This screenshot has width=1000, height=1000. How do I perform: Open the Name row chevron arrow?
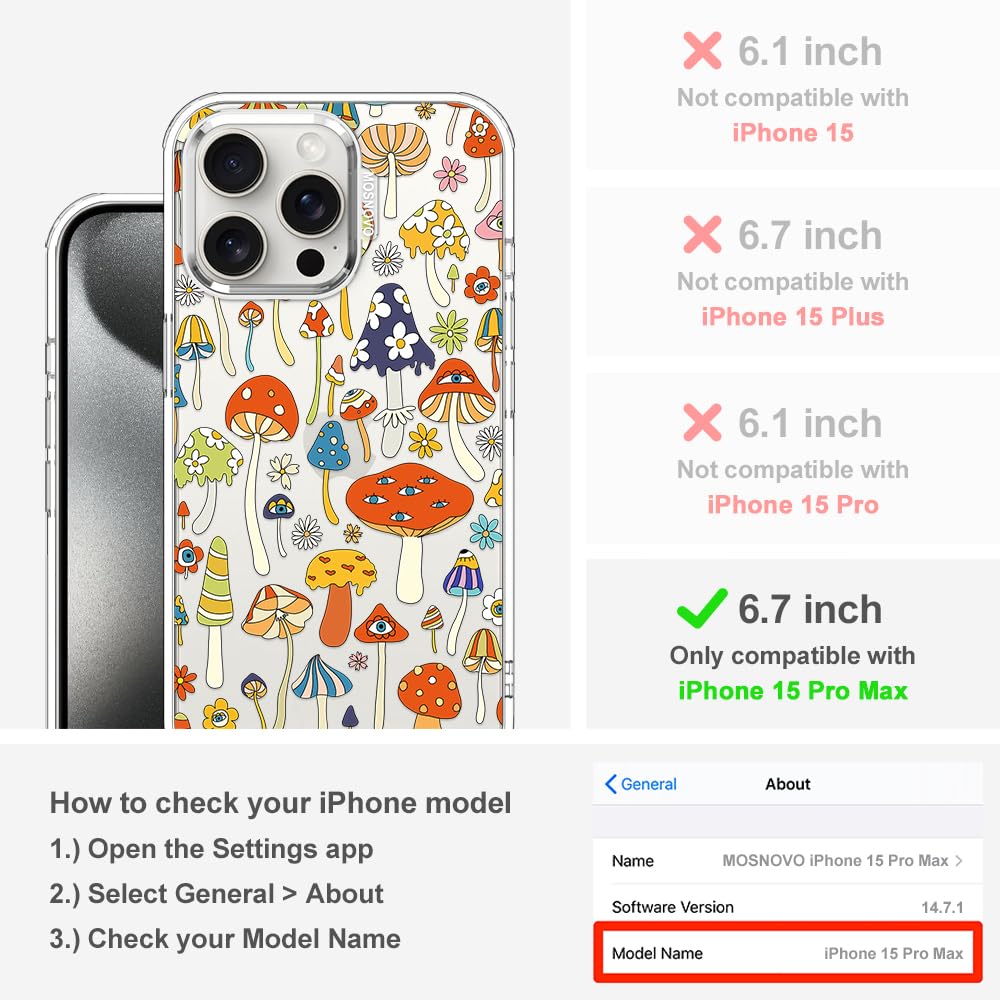959,860
